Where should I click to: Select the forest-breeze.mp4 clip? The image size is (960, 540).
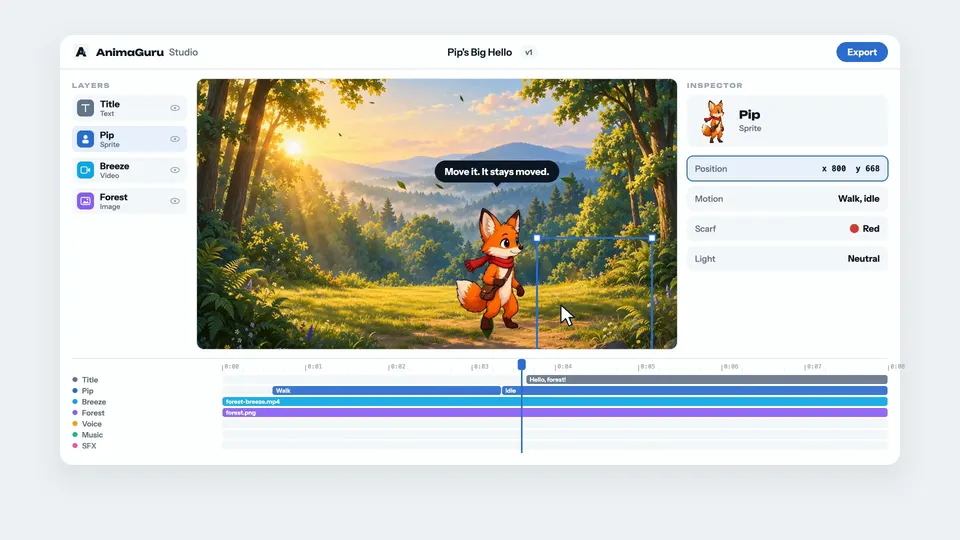click(555, 402)
